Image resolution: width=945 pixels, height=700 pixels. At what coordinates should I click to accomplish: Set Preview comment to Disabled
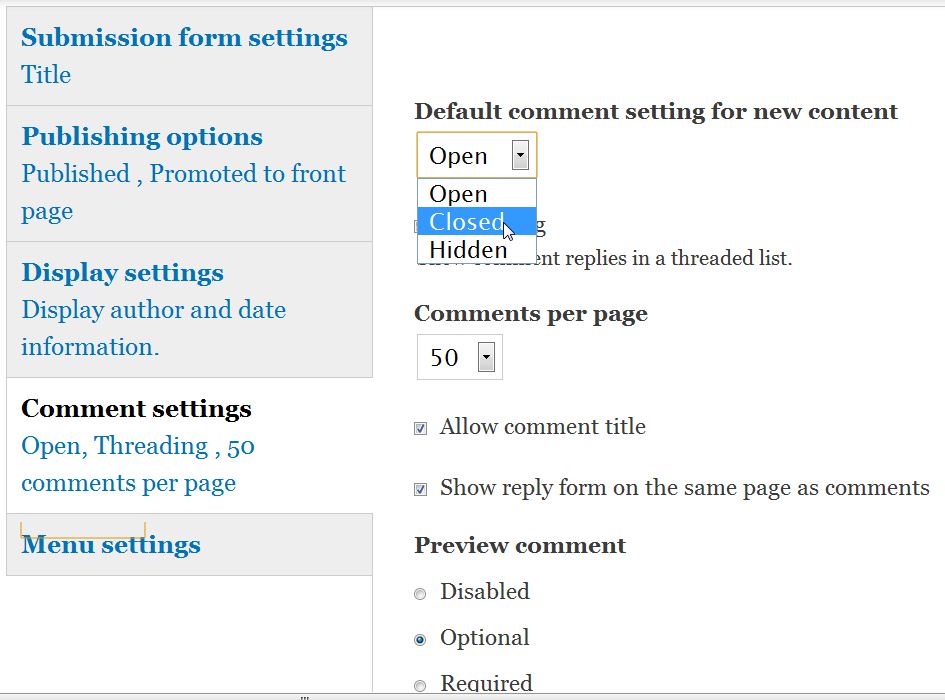pyautogui.click(x=420, y=594)
